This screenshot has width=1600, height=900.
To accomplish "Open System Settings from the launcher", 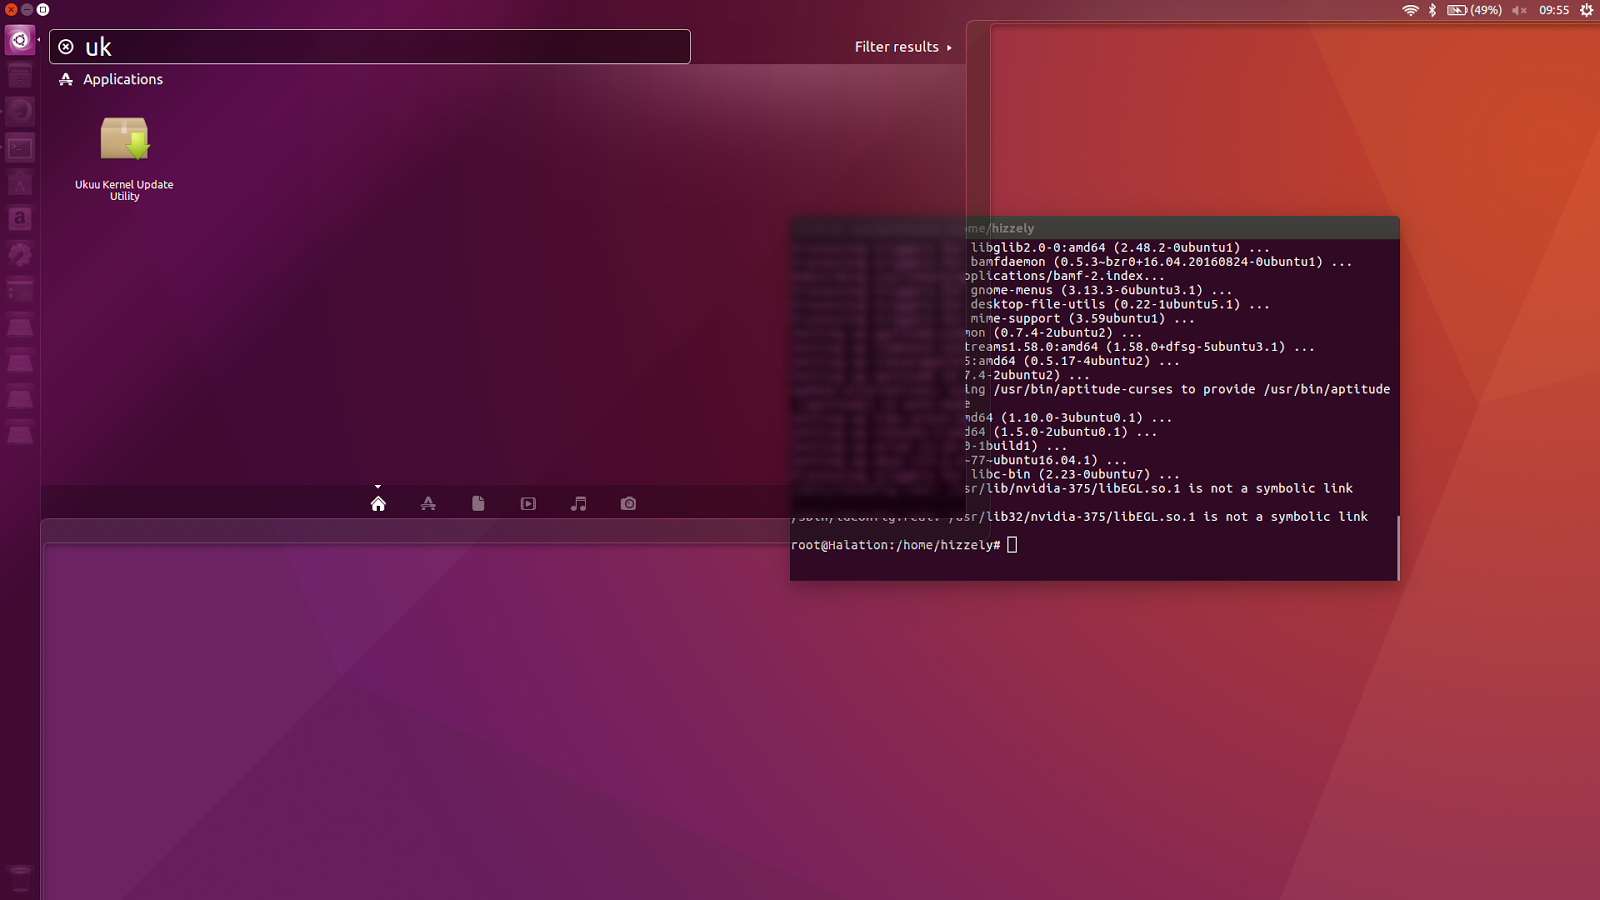I will 20,256.
